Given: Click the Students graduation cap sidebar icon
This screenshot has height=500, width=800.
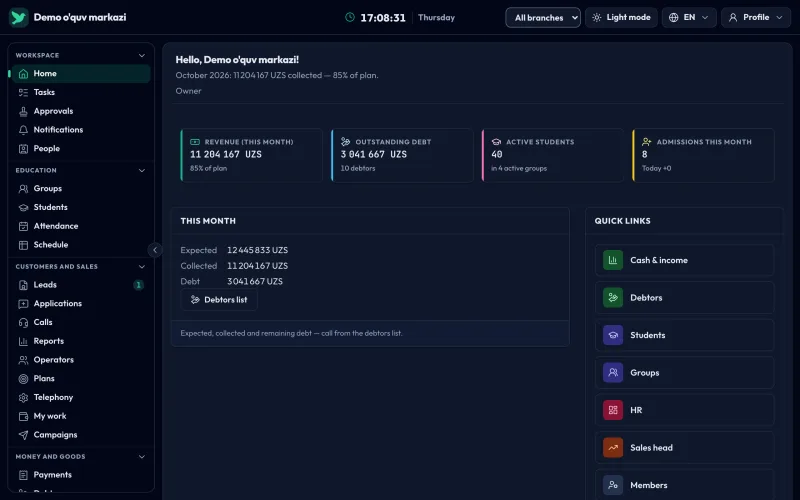Looking at the screenshot, I should click(23, 208).
